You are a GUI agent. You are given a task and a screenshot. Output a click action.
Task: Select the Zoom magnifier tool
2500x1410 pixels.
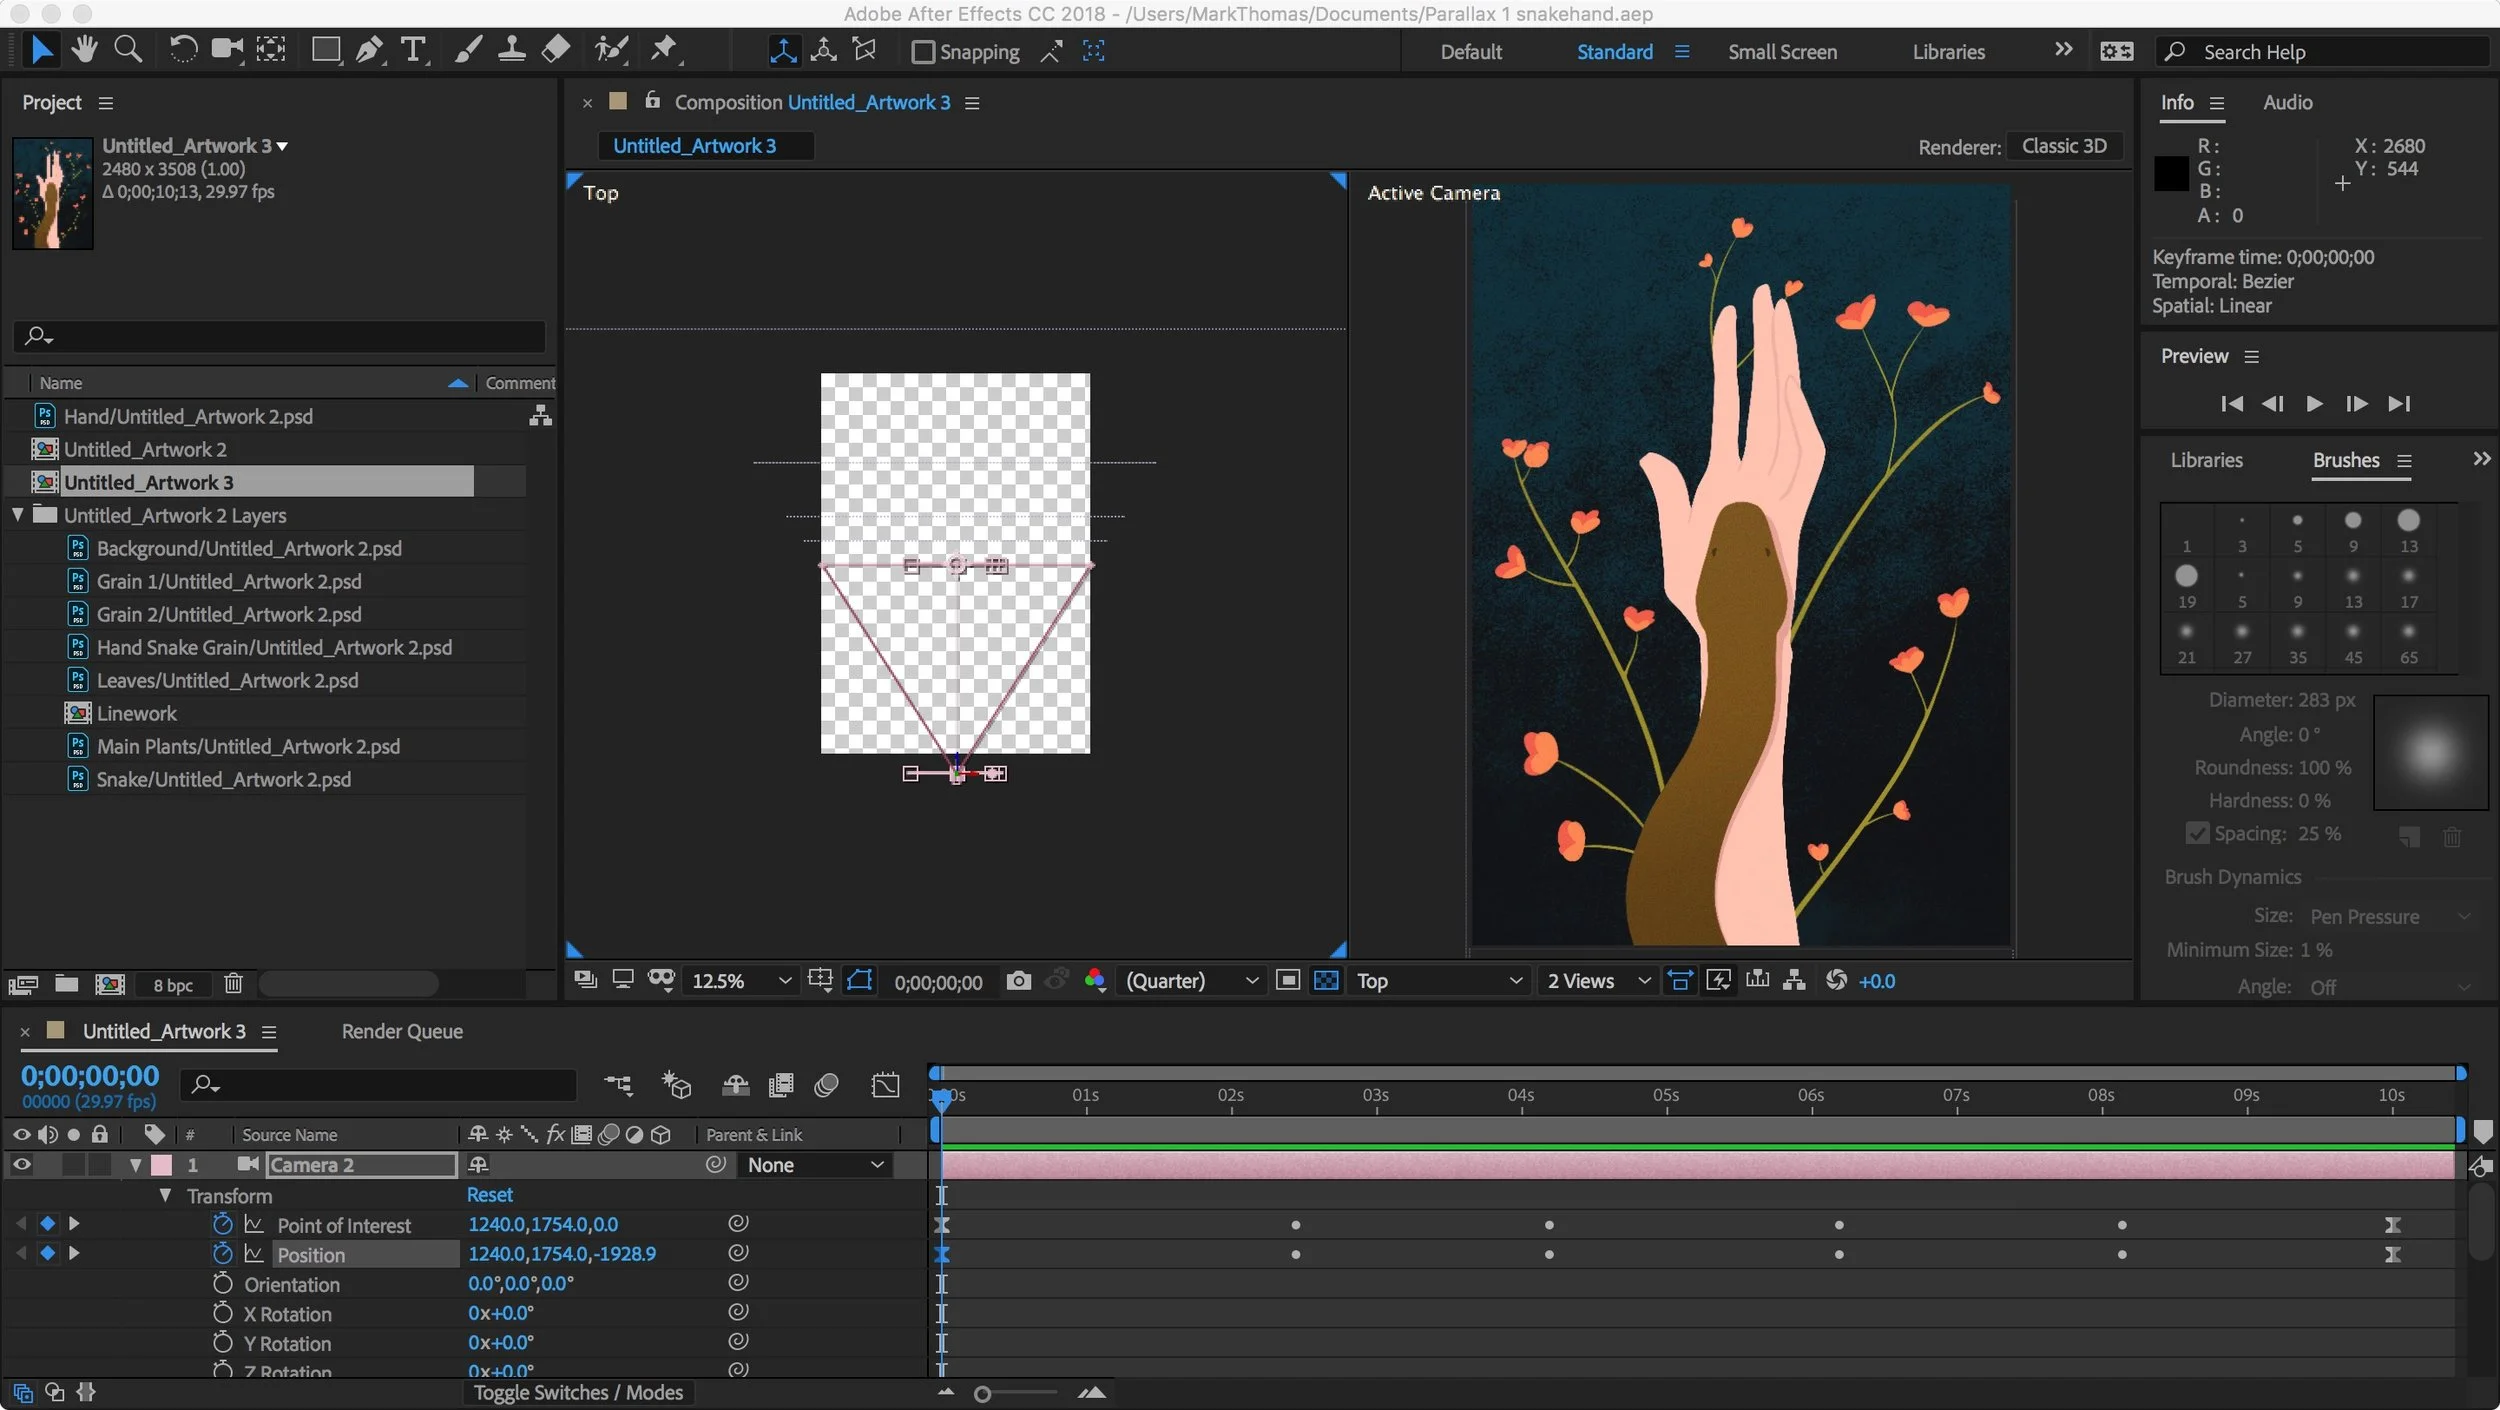click(x=128, y=50)
